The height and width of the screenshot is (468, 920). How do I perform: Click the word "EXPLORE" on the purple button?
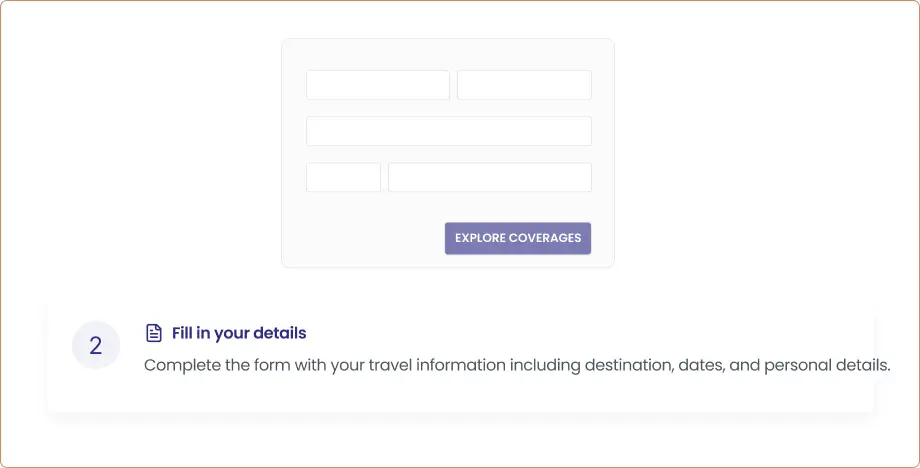click(480, 238)
